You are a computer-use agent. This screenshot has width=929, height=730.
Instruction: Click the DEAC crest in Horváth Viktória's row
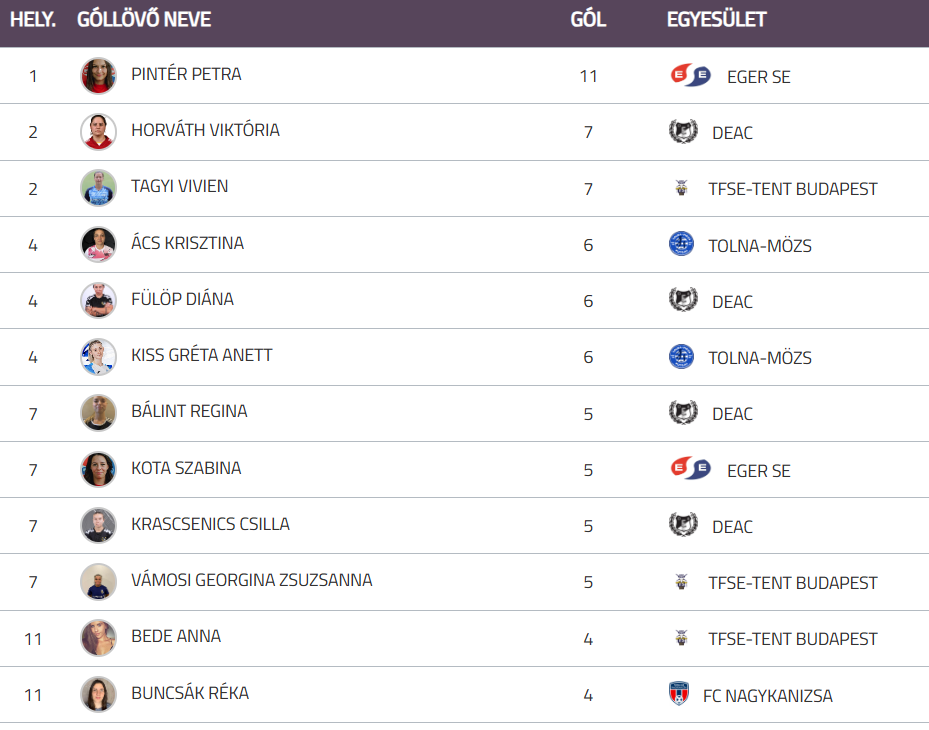pos(682,132)
